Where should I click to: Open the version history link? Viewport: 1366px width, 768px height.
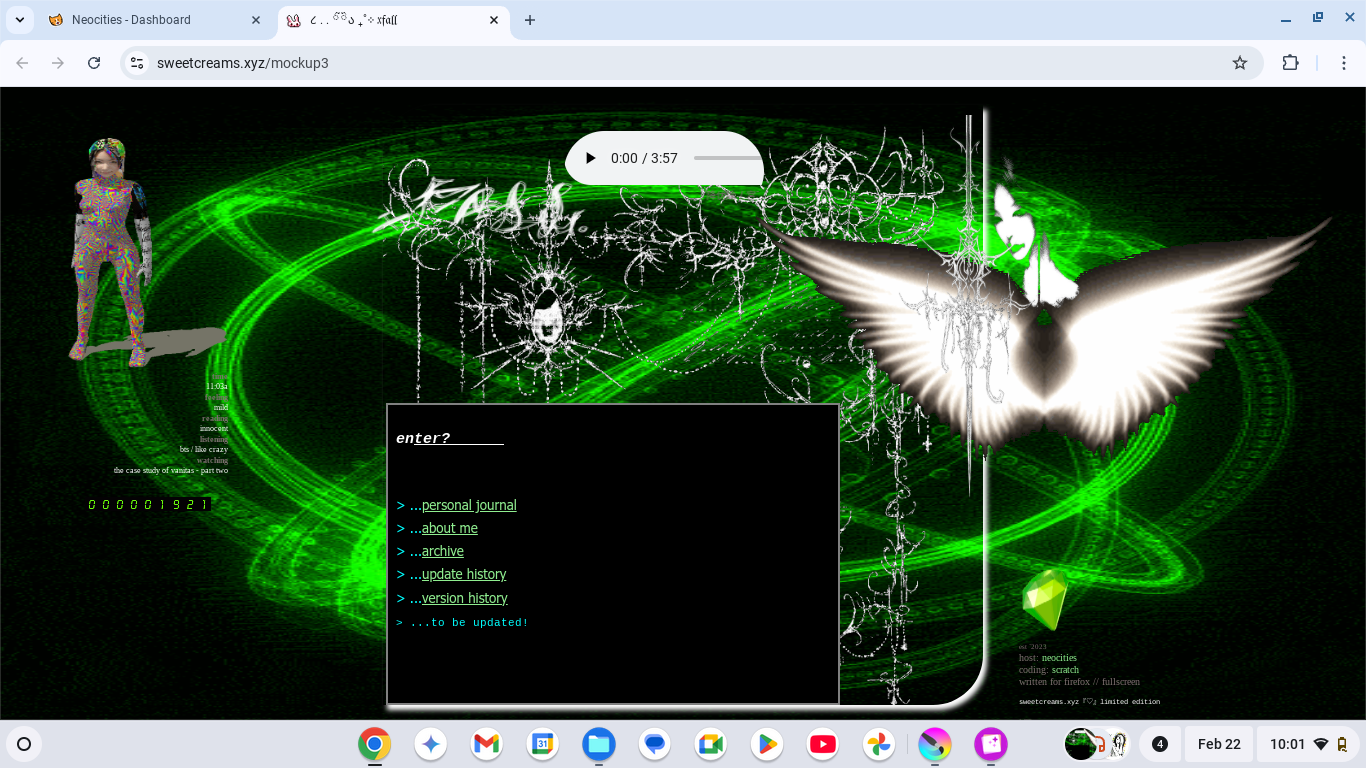tap(464, 598)
